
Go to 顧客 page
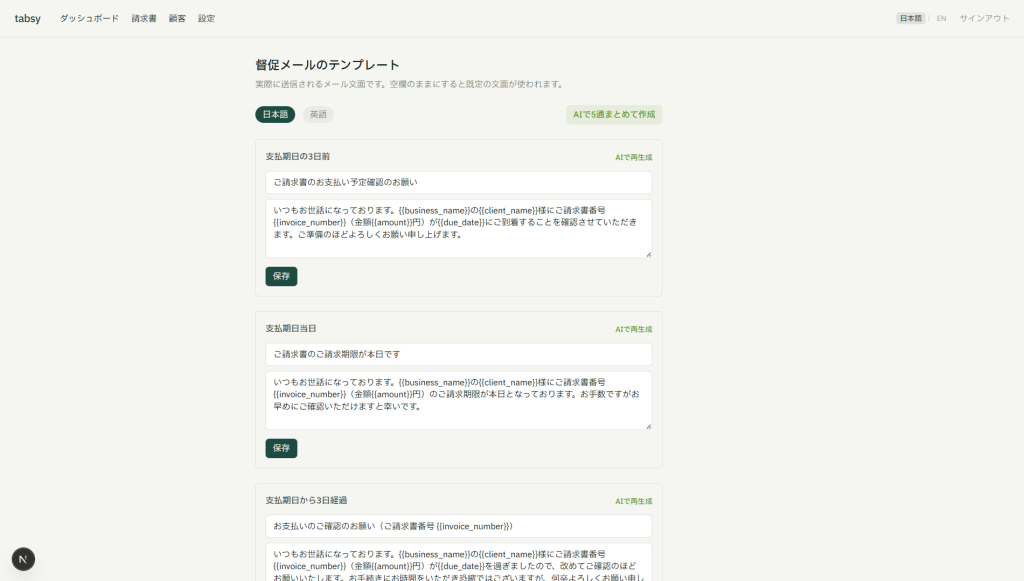click(x=177, y=18)
